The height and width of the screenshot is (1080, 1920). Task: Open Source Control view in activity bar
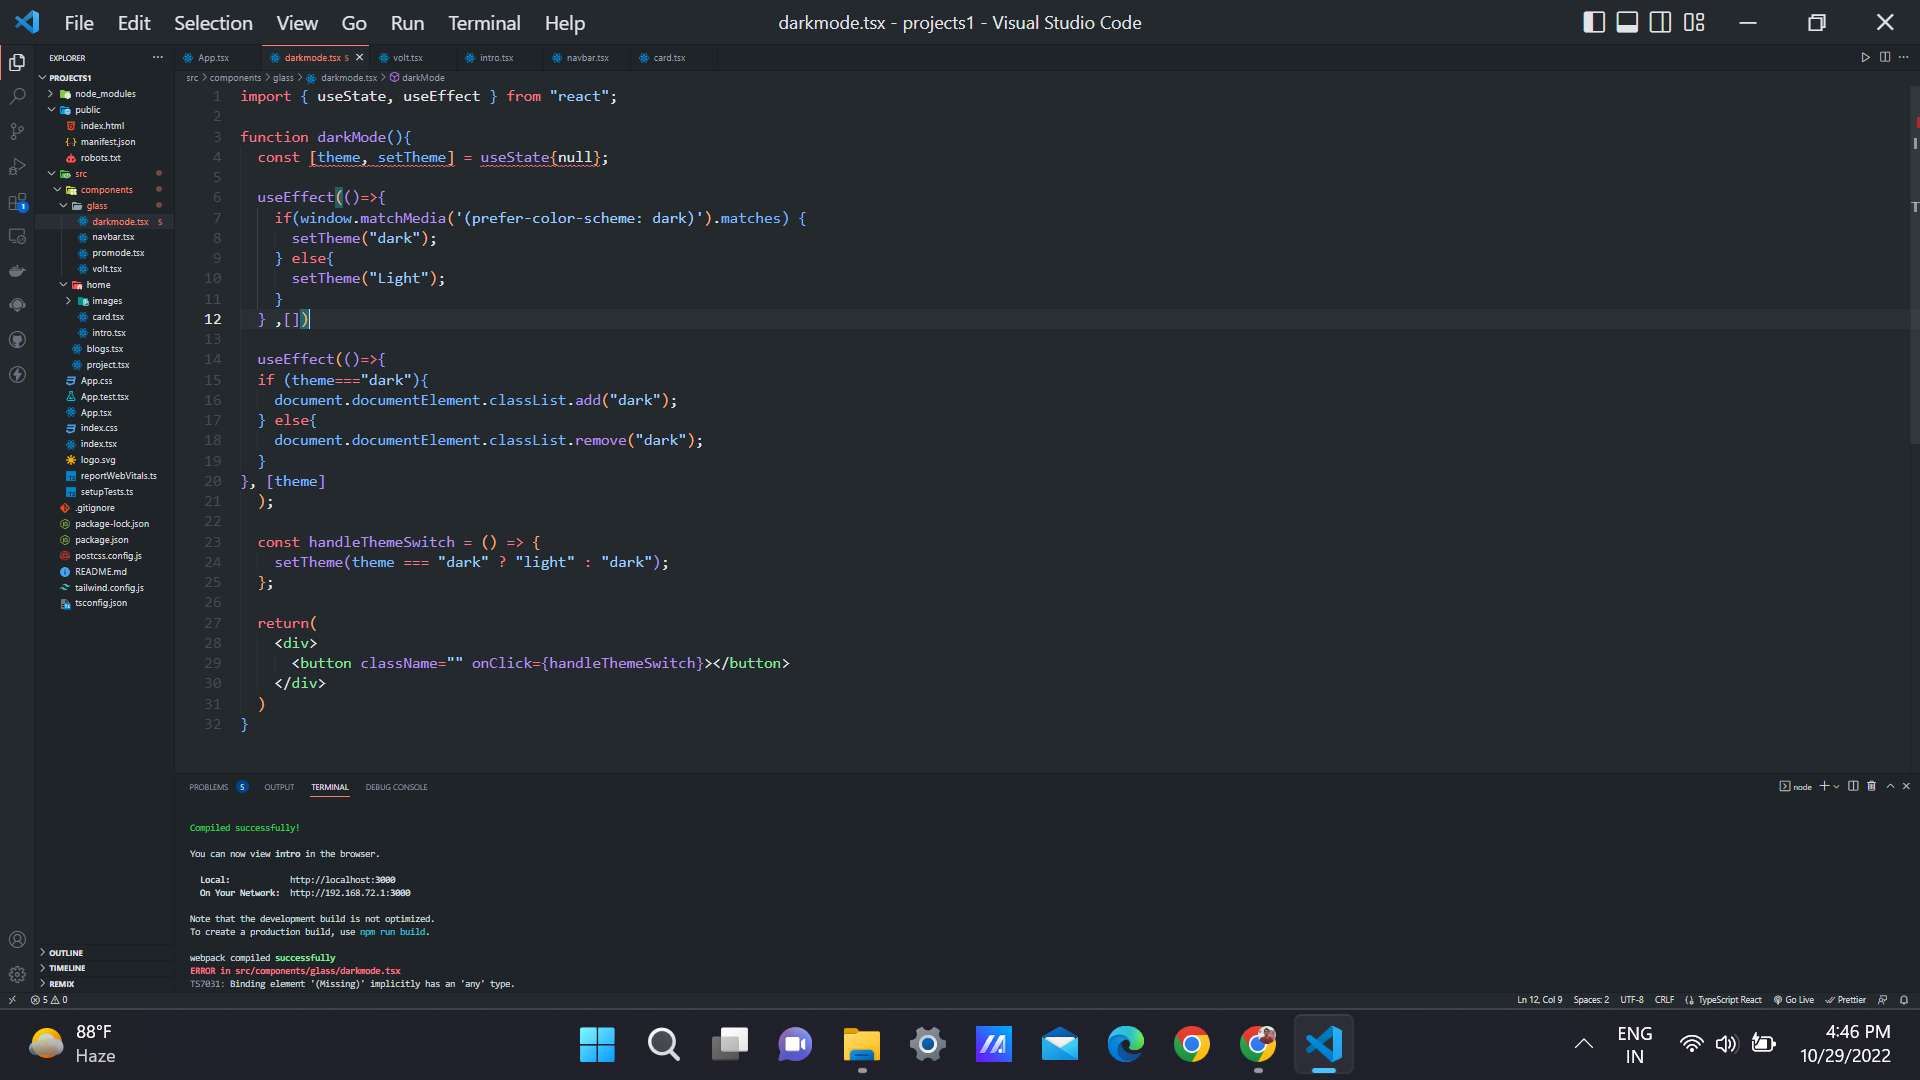click(17, 132)
